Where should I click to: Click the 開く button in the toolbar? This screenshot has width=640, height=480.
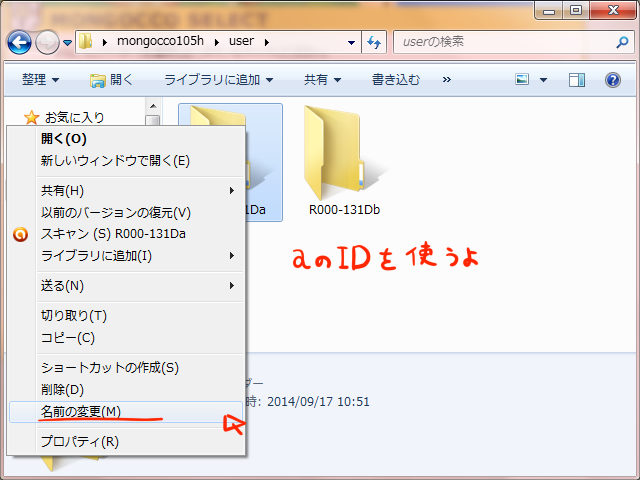point(111,79)
